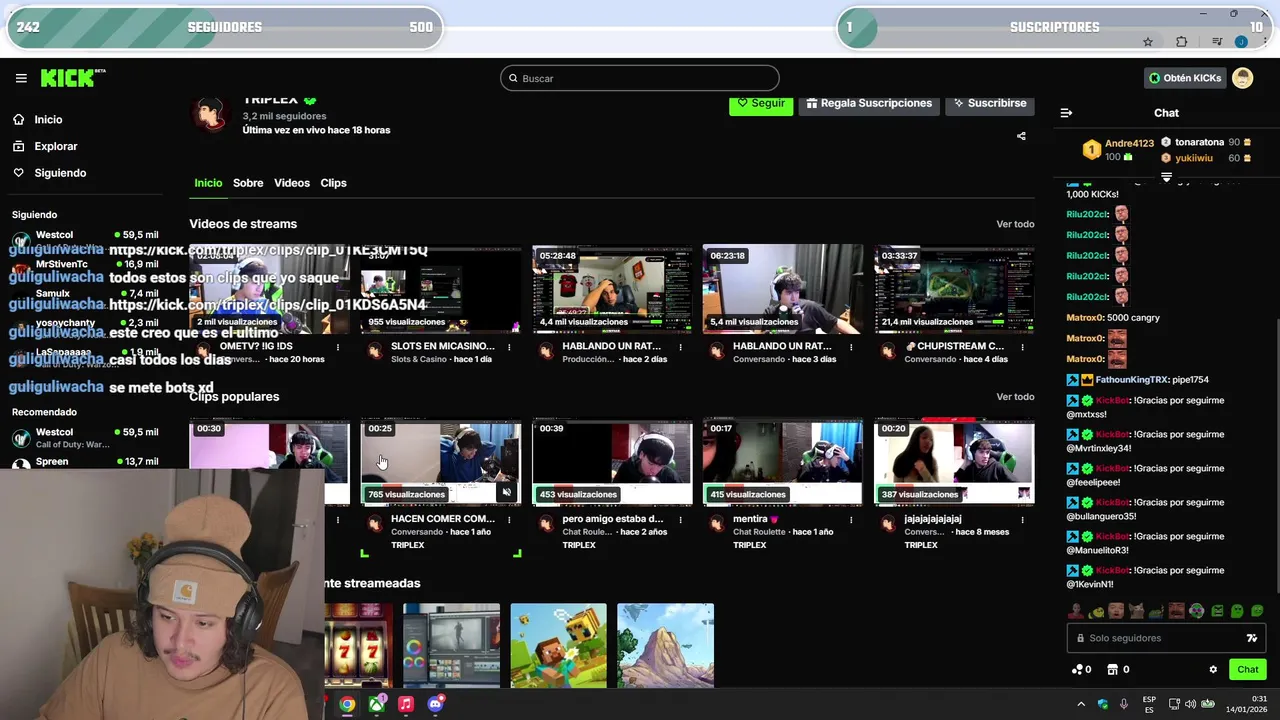Click the Buscar search field
Image resolution: width=1280 pixels, height=720 pixels.
640,78
